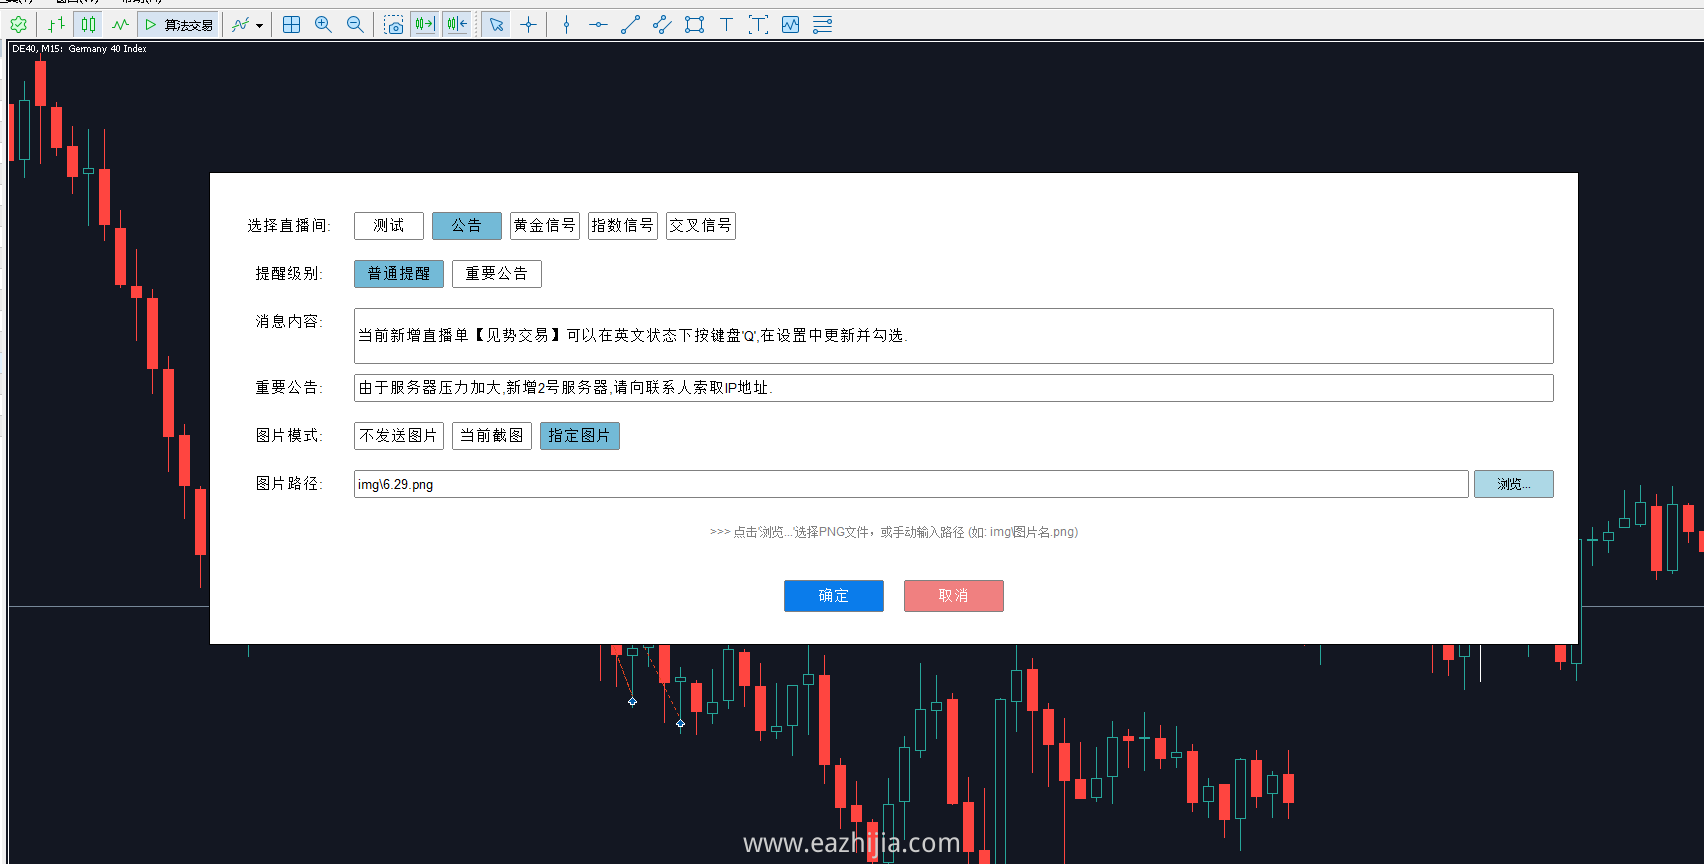Confirm with the blue 确定 button

[x=834, y=596]
